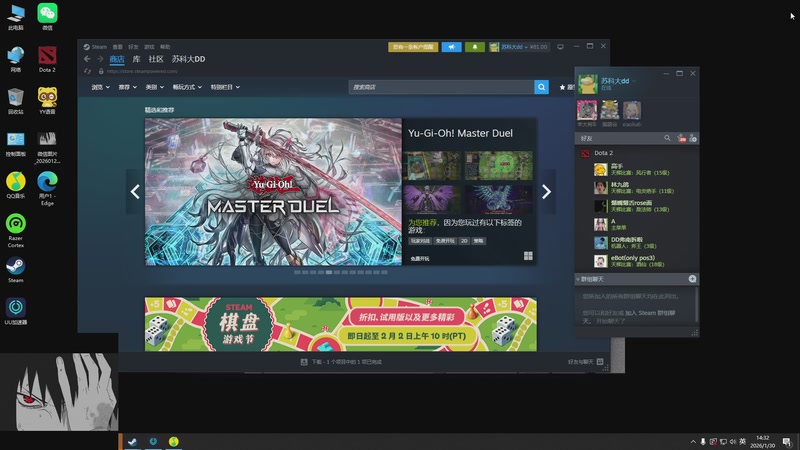Open the Steam menu in title bar
This screenshot has width=800, height=450.
(x=99, y=47)
